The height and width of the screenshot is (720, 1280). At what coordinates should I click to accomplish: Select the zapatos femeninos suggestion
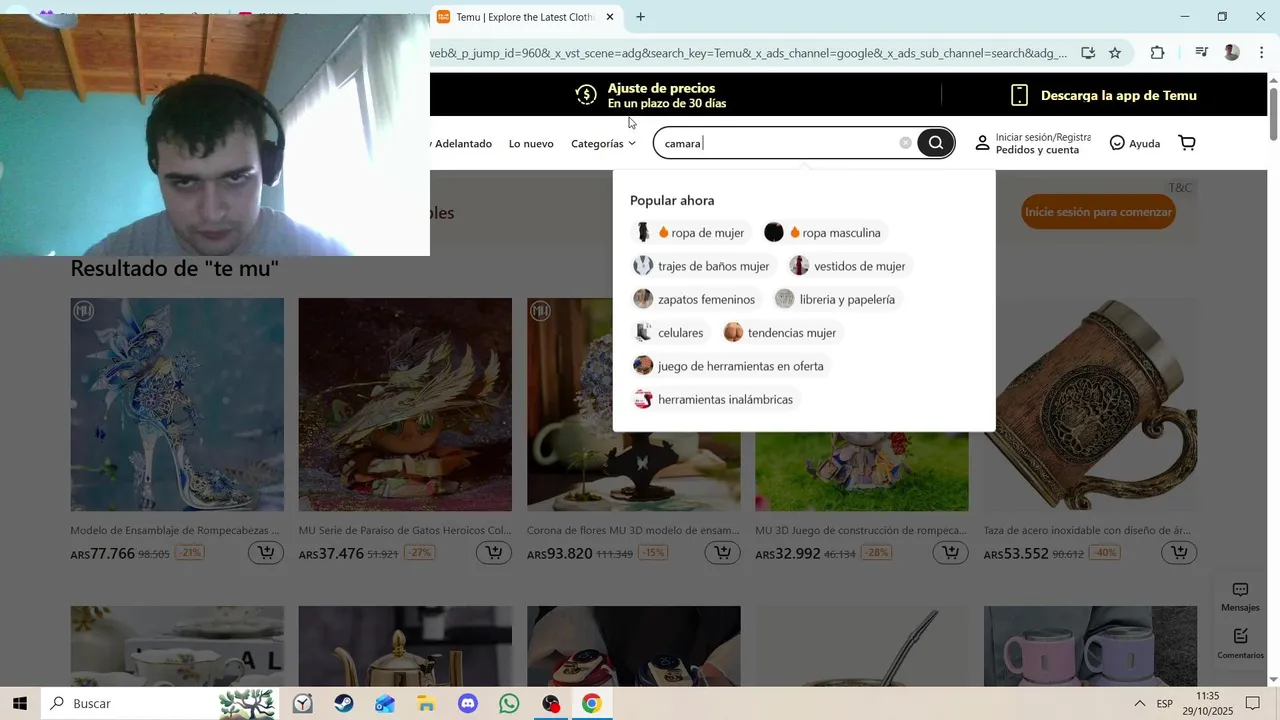(x=695, y=299)
